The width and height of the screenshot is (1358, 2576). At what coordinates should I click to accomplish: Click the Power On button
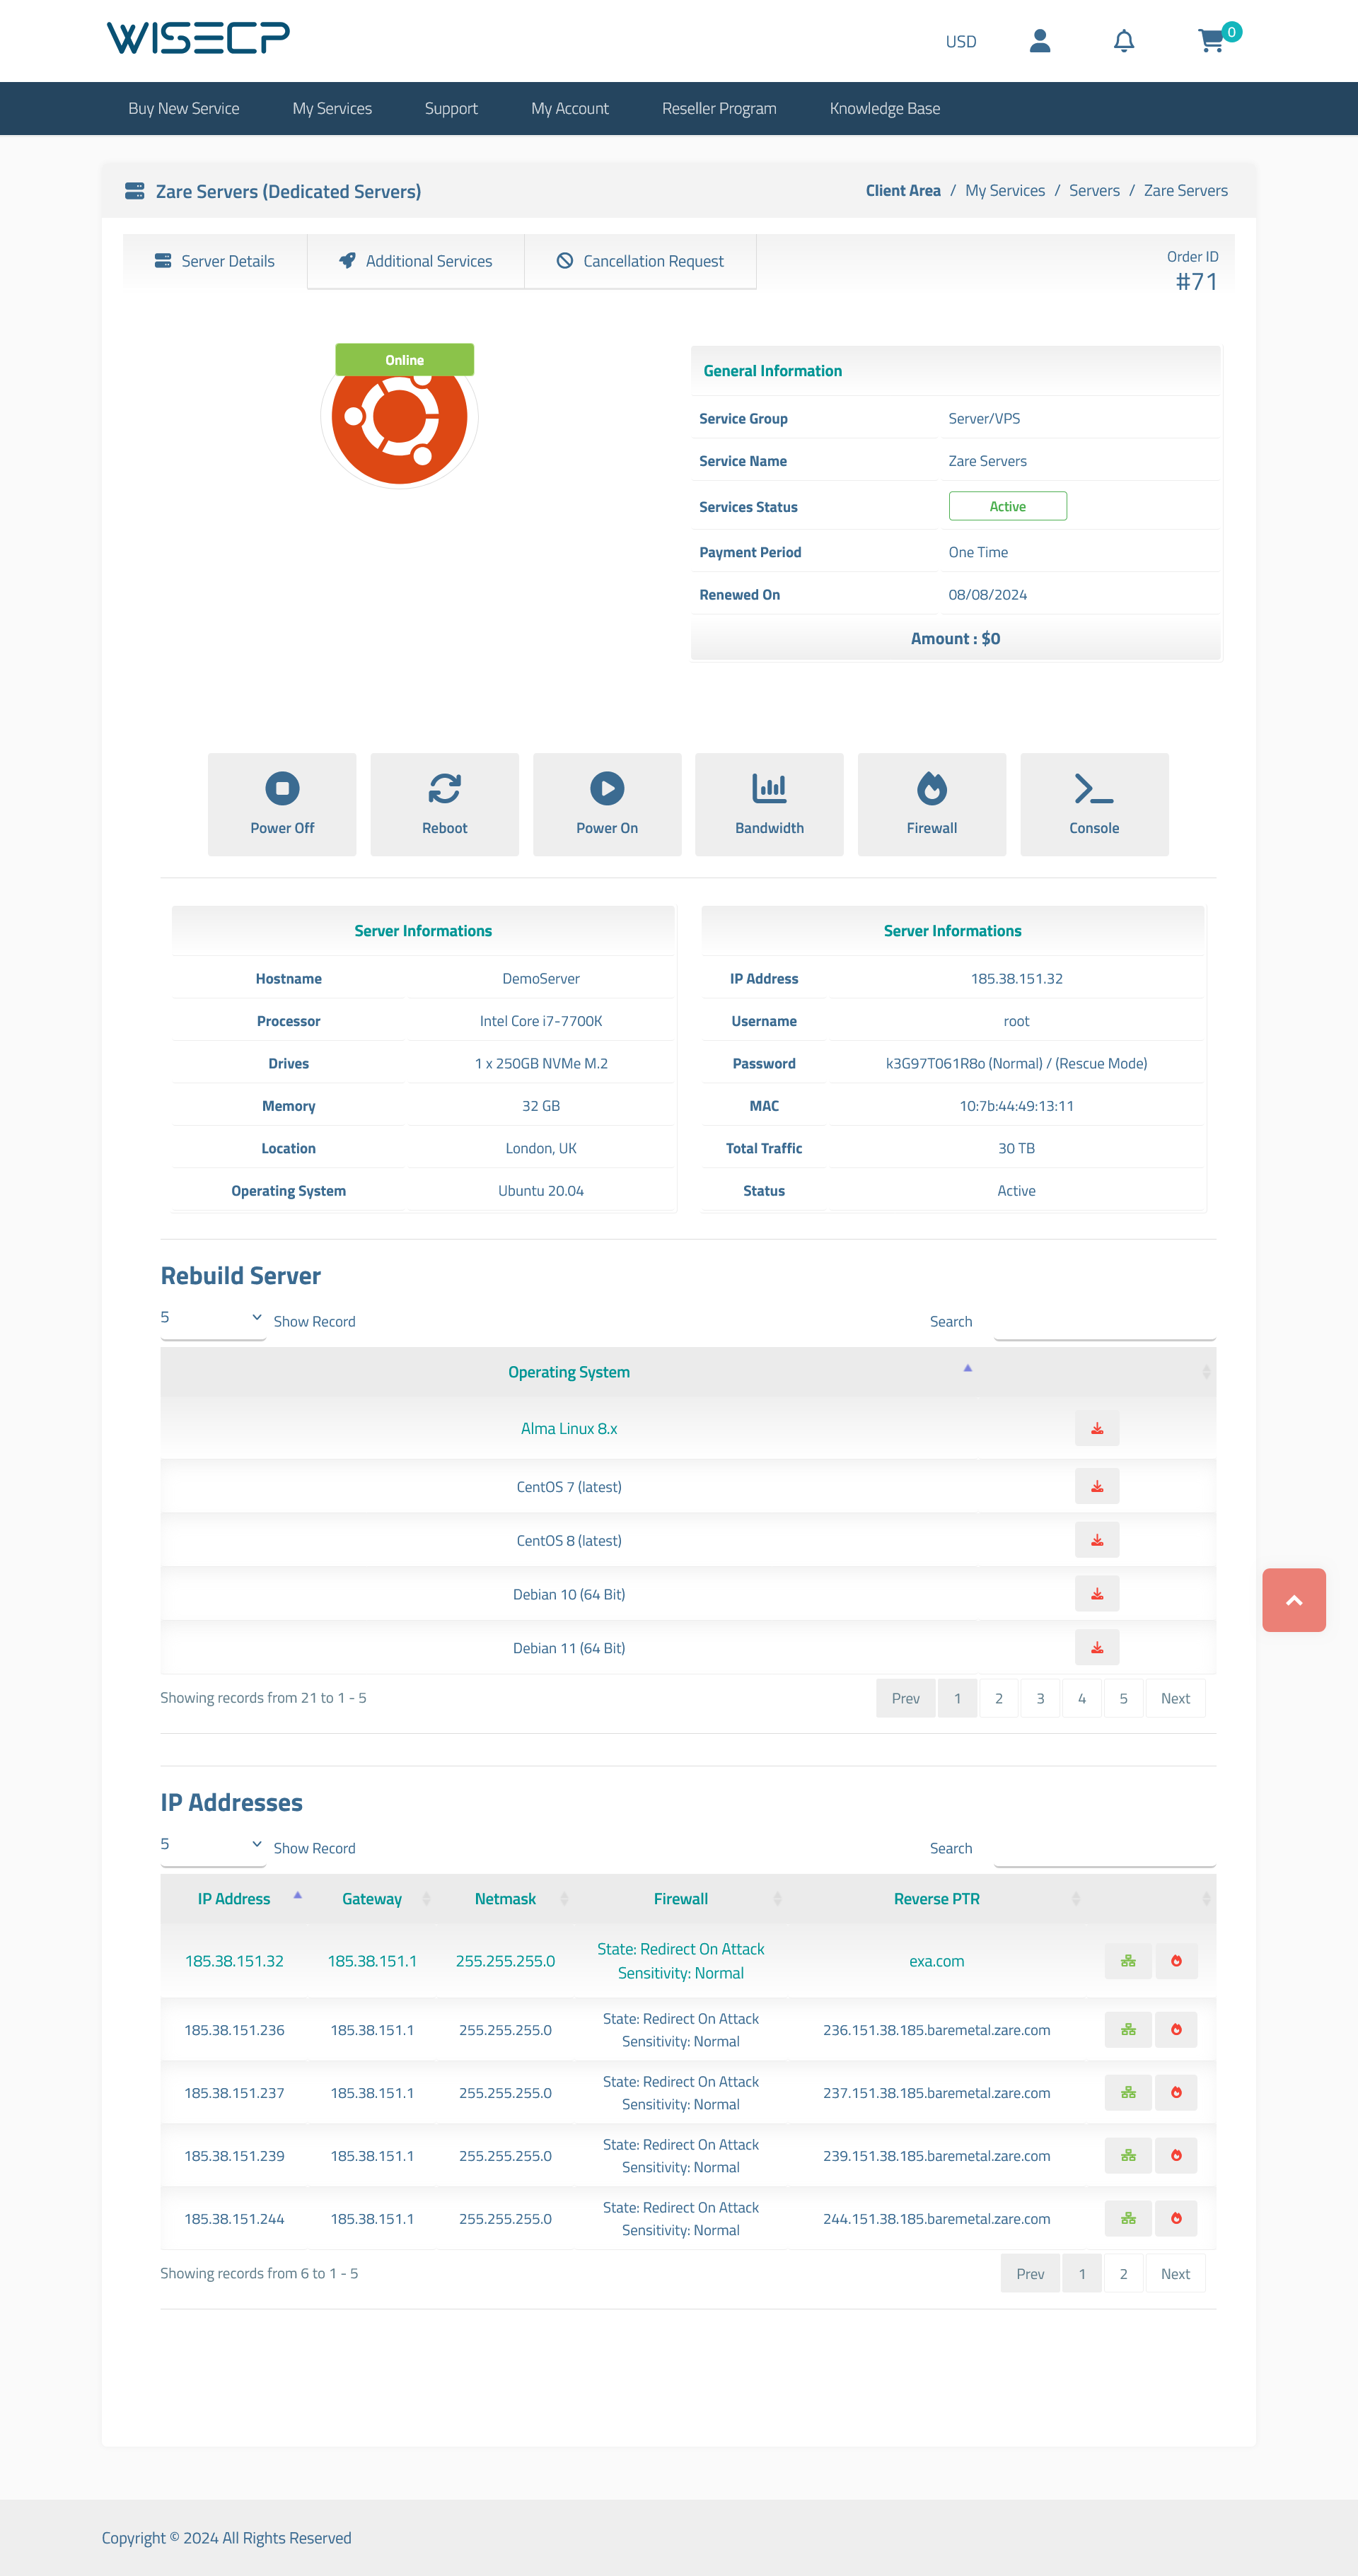607,804
